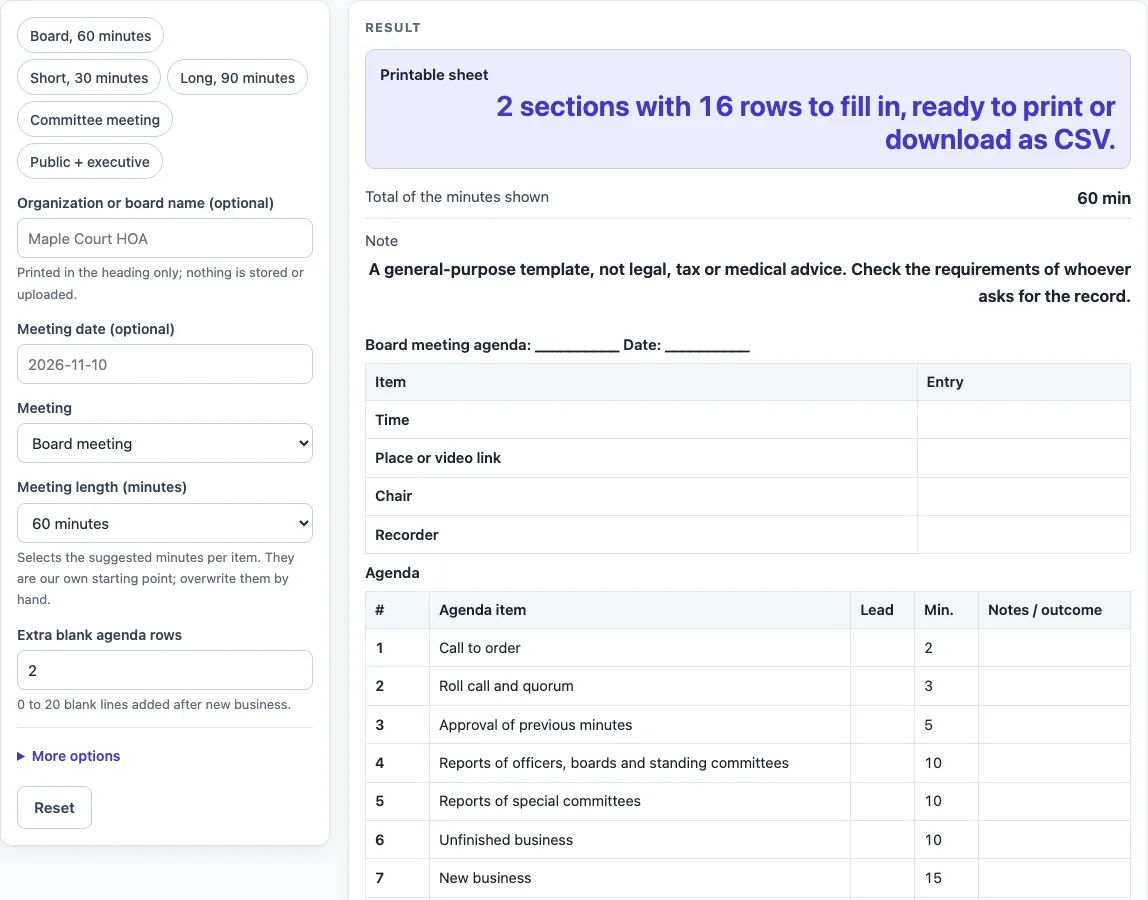
Task: Click the 'Lead' column header
Action: (x=876, y=610)
